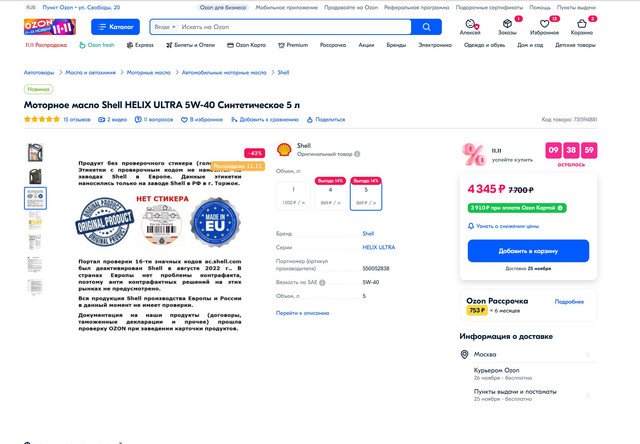Viewport: 640px width, 444px height.
Task: Select the 5 litre volume option
Action: [x=366, y=195]
